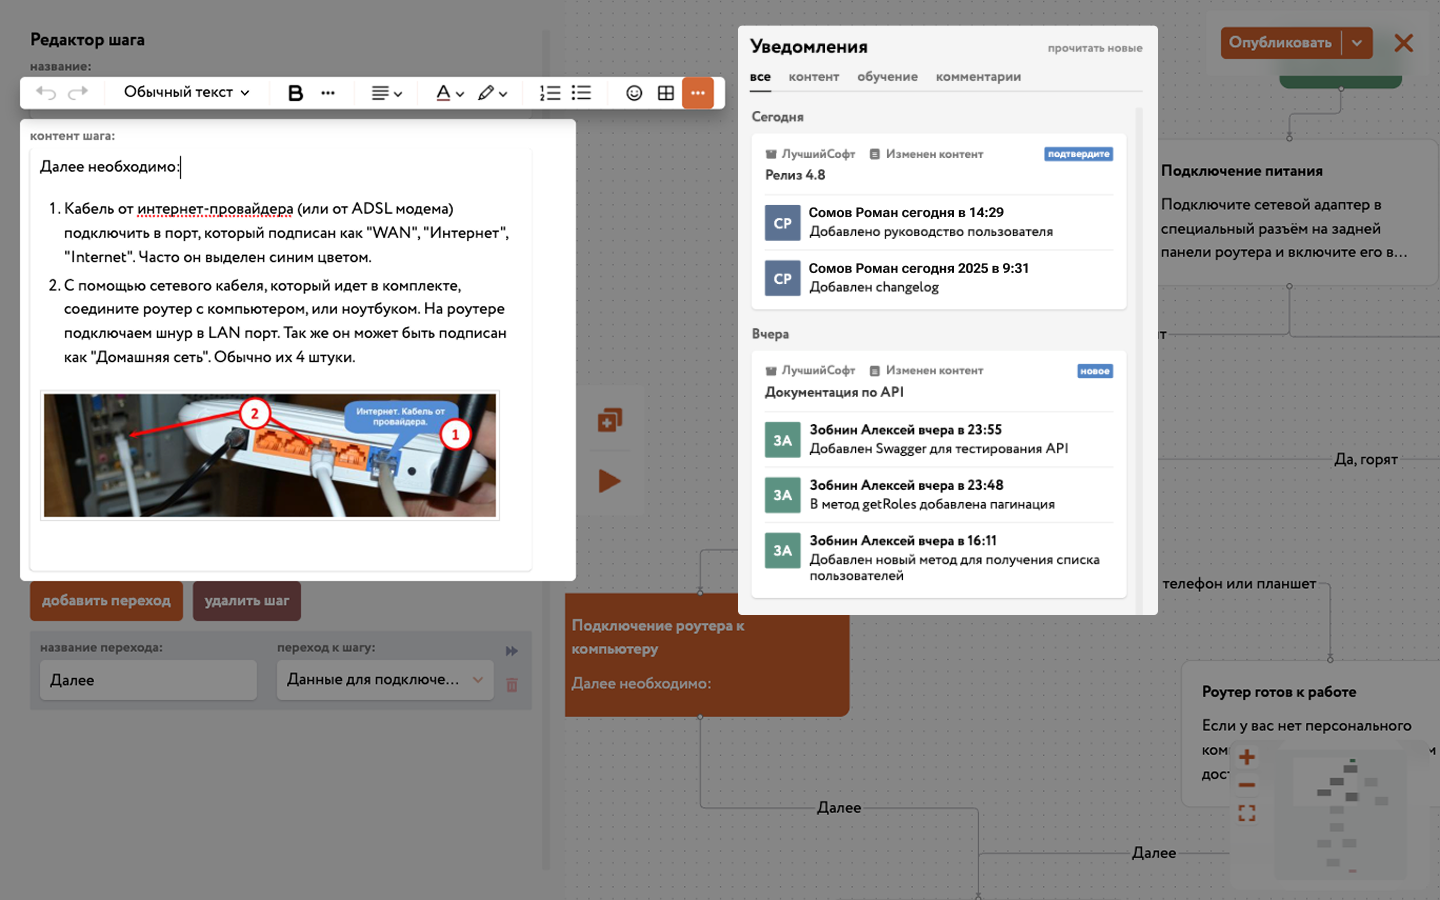Click the play icon beside the editor
The height and width of the screenshot is (900, 1440).
coord(609,481)
